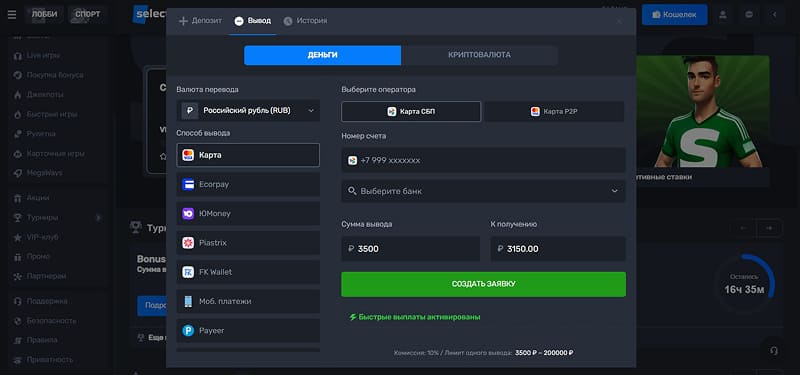Click the Быстрые выплаты активированы text

415,317
